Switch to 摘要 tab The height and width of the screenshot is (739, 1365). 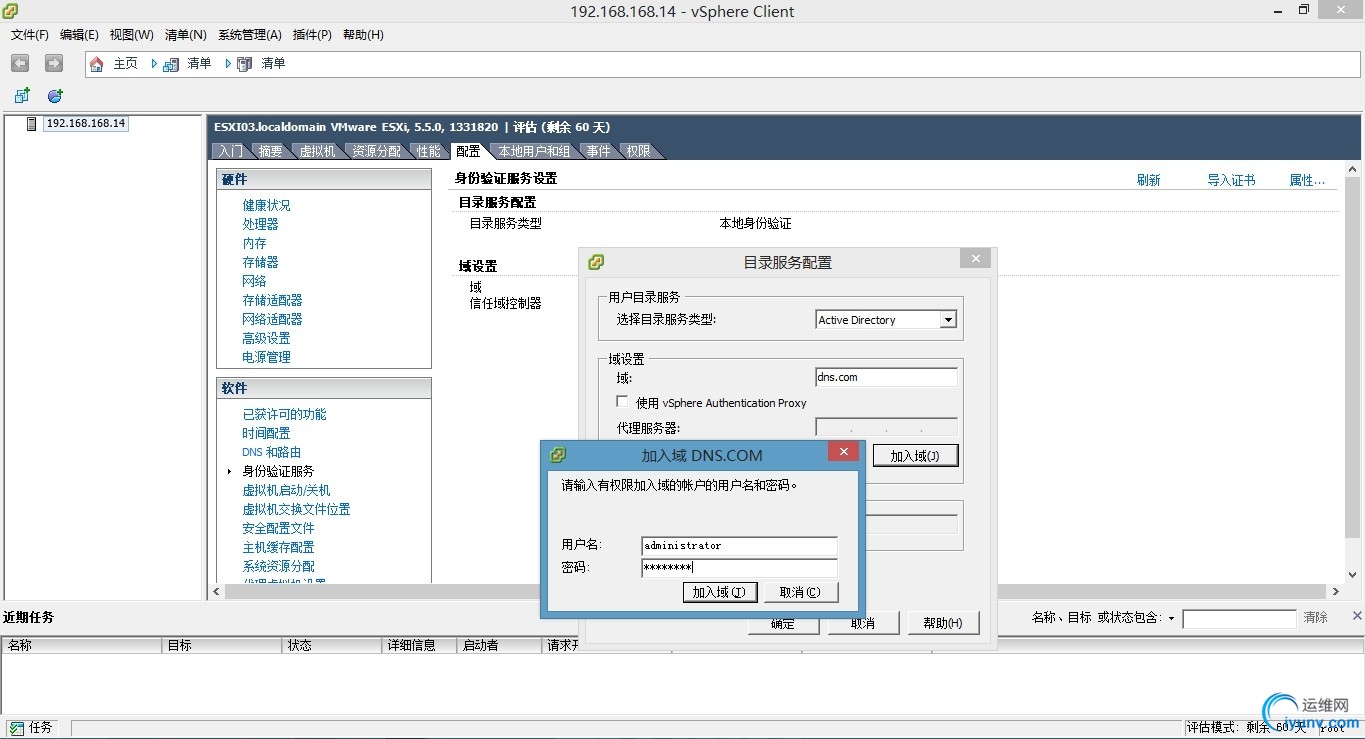coord(270,151)
